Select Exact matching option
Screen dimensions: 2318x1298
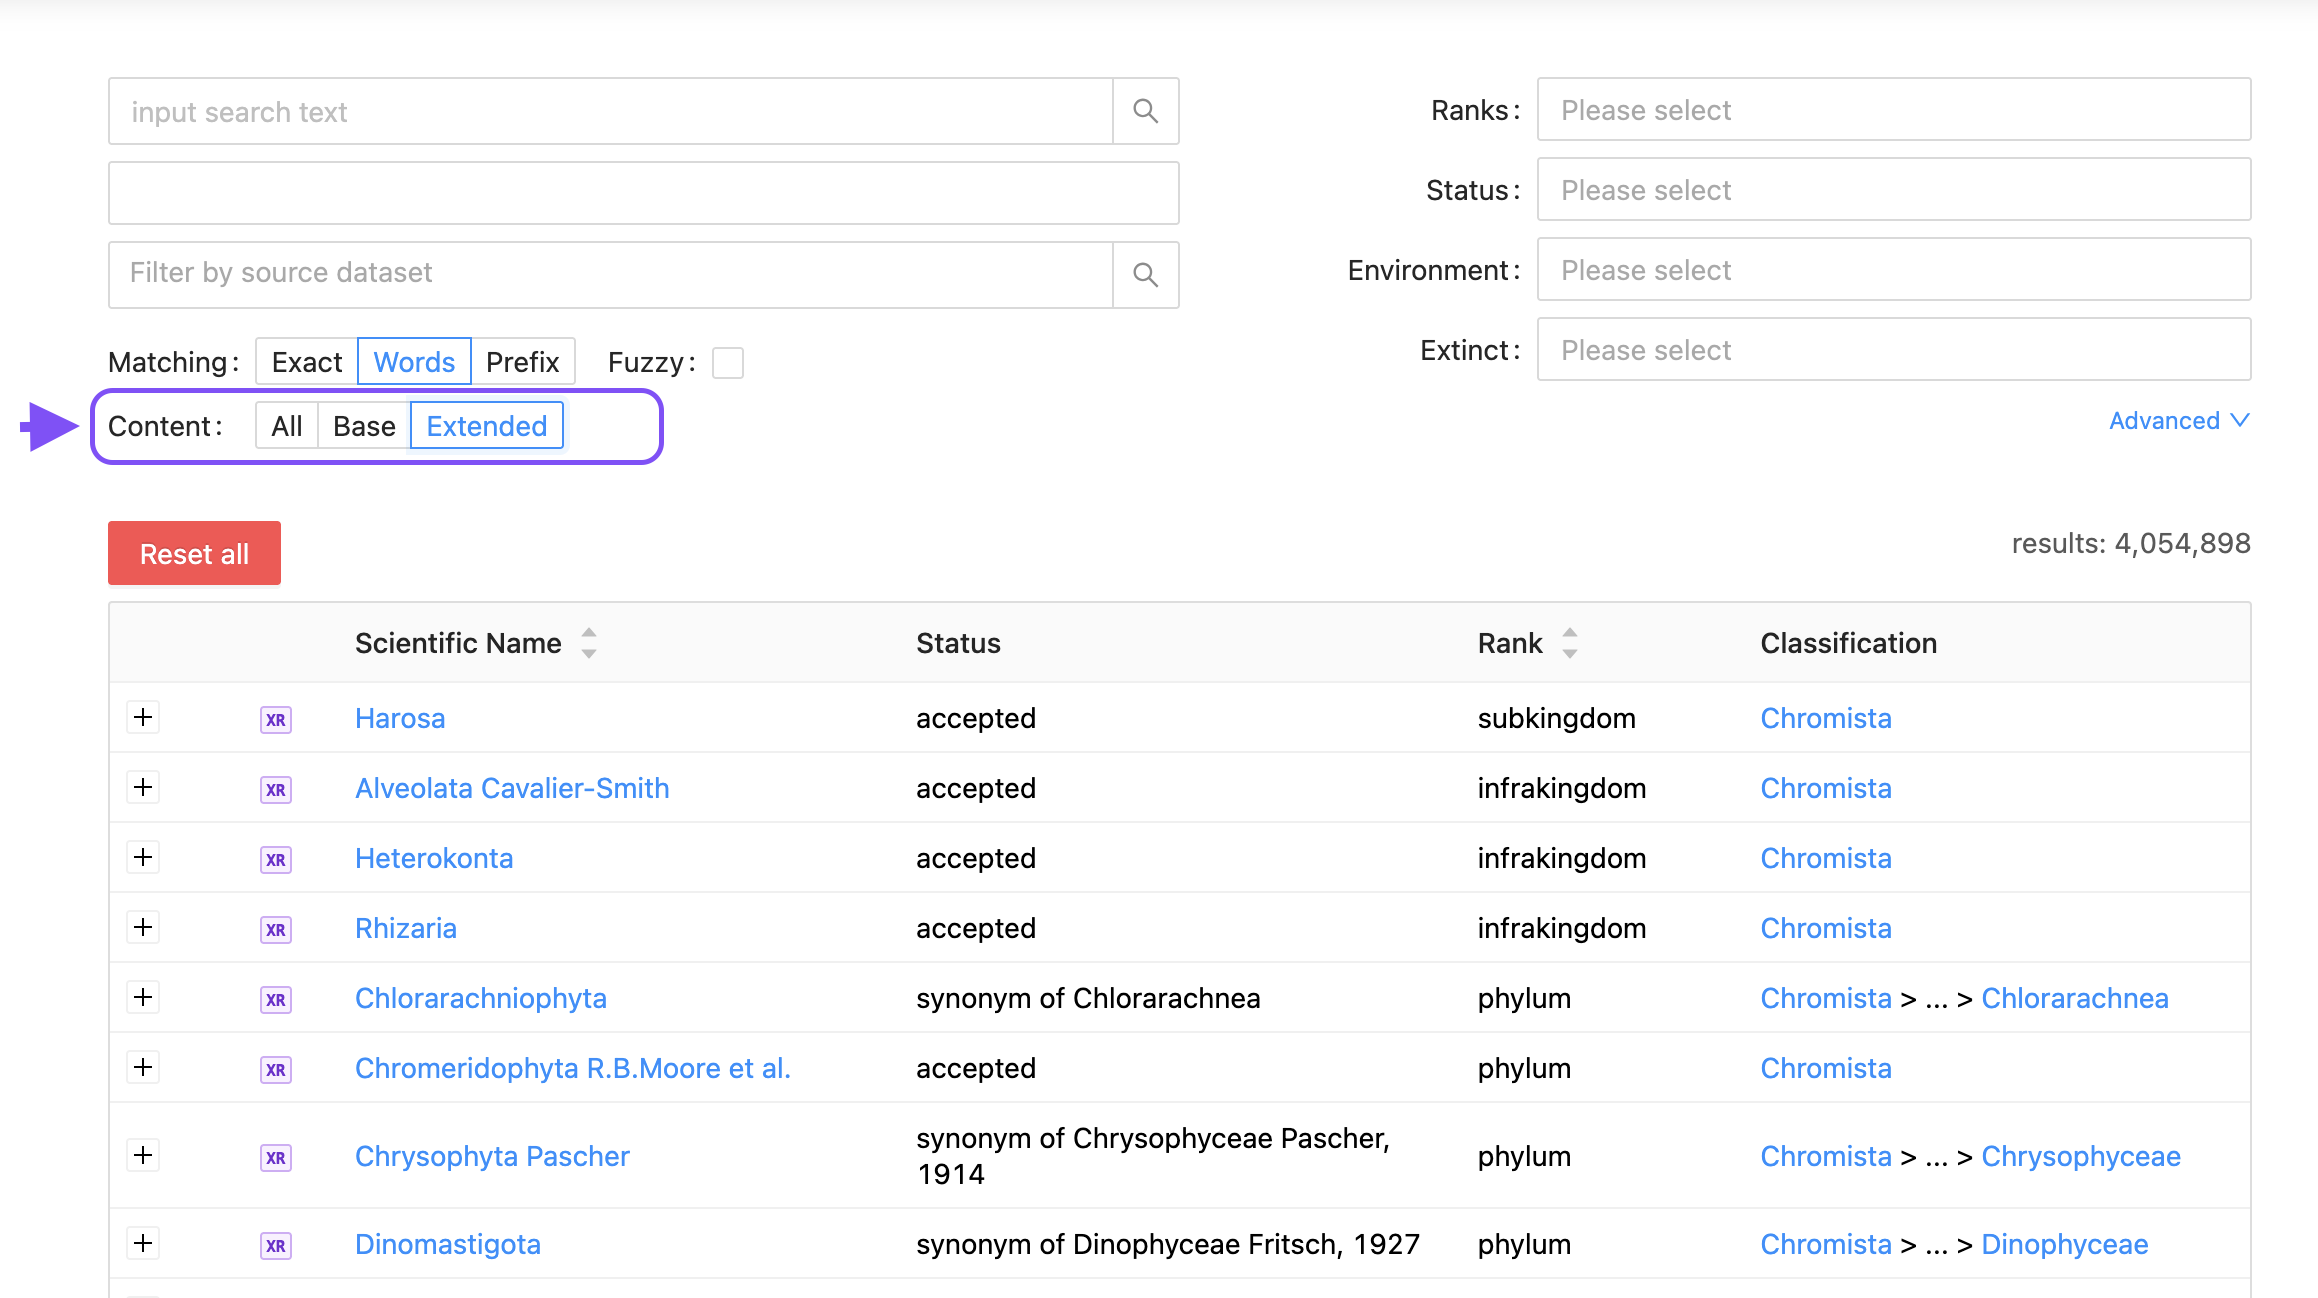click(306, 362)
